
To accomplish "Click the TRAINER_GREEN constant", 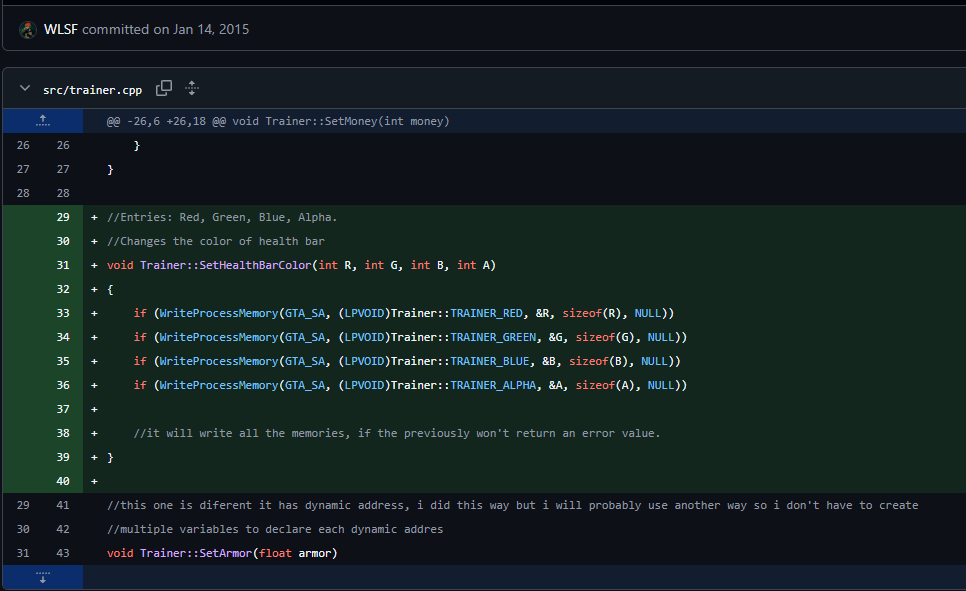I will tap(493, 337).
